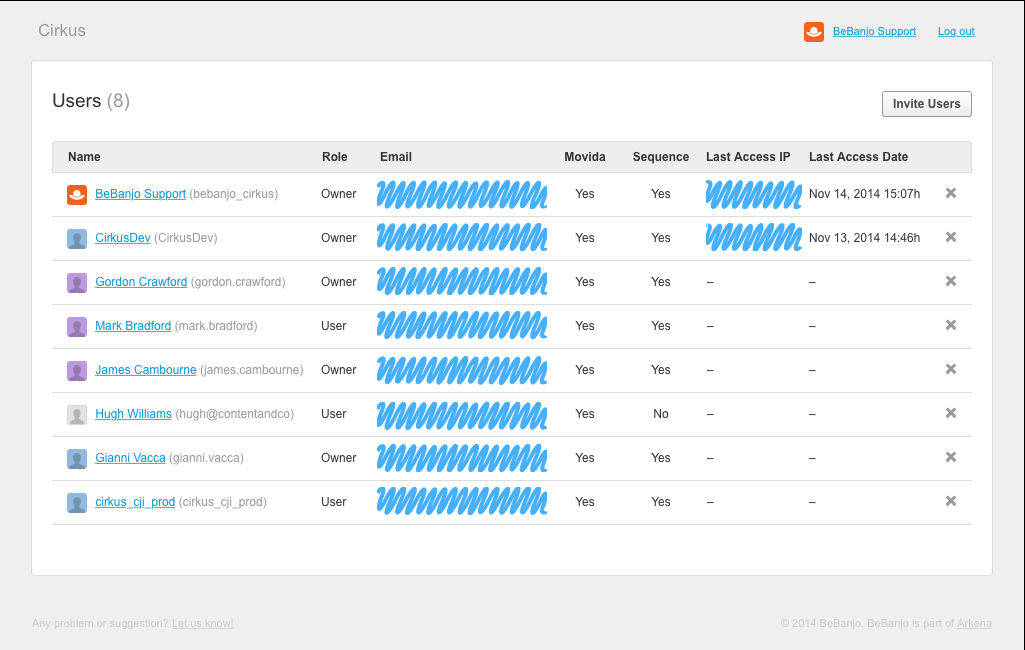Open the Gianni Vacca user link
Image resolution: width=1025 pixels, height=650 pixels.
130,458
